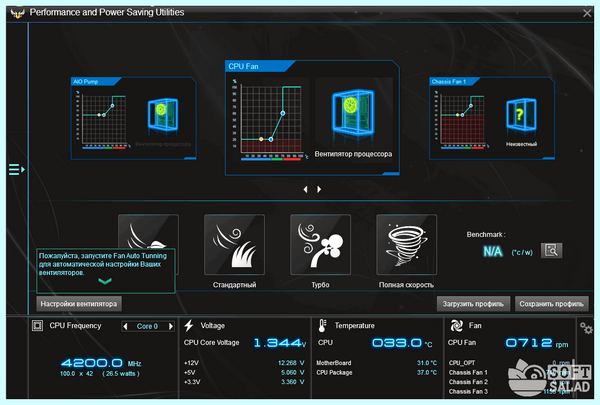Click the Chassis Fan 3 row
This screenshot has width=600, height=405.
(509, 392)
